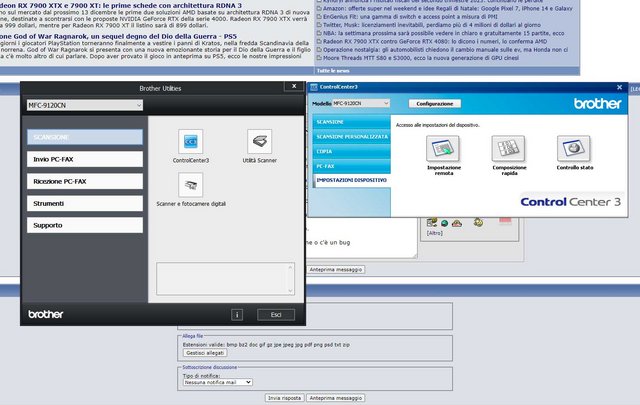Viewport: 640px width, 405px height.
Task: Select SCANSIONE category in Brother Utilities
Action: (85, 137)
